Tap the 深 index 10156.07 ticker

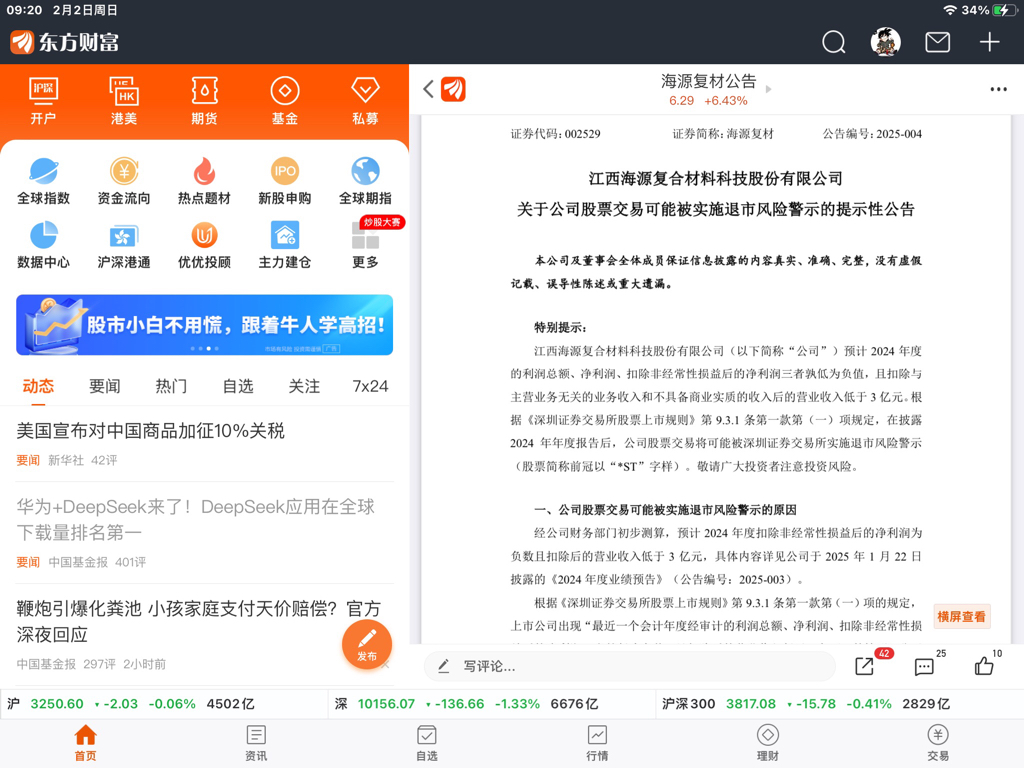(466, 704)
